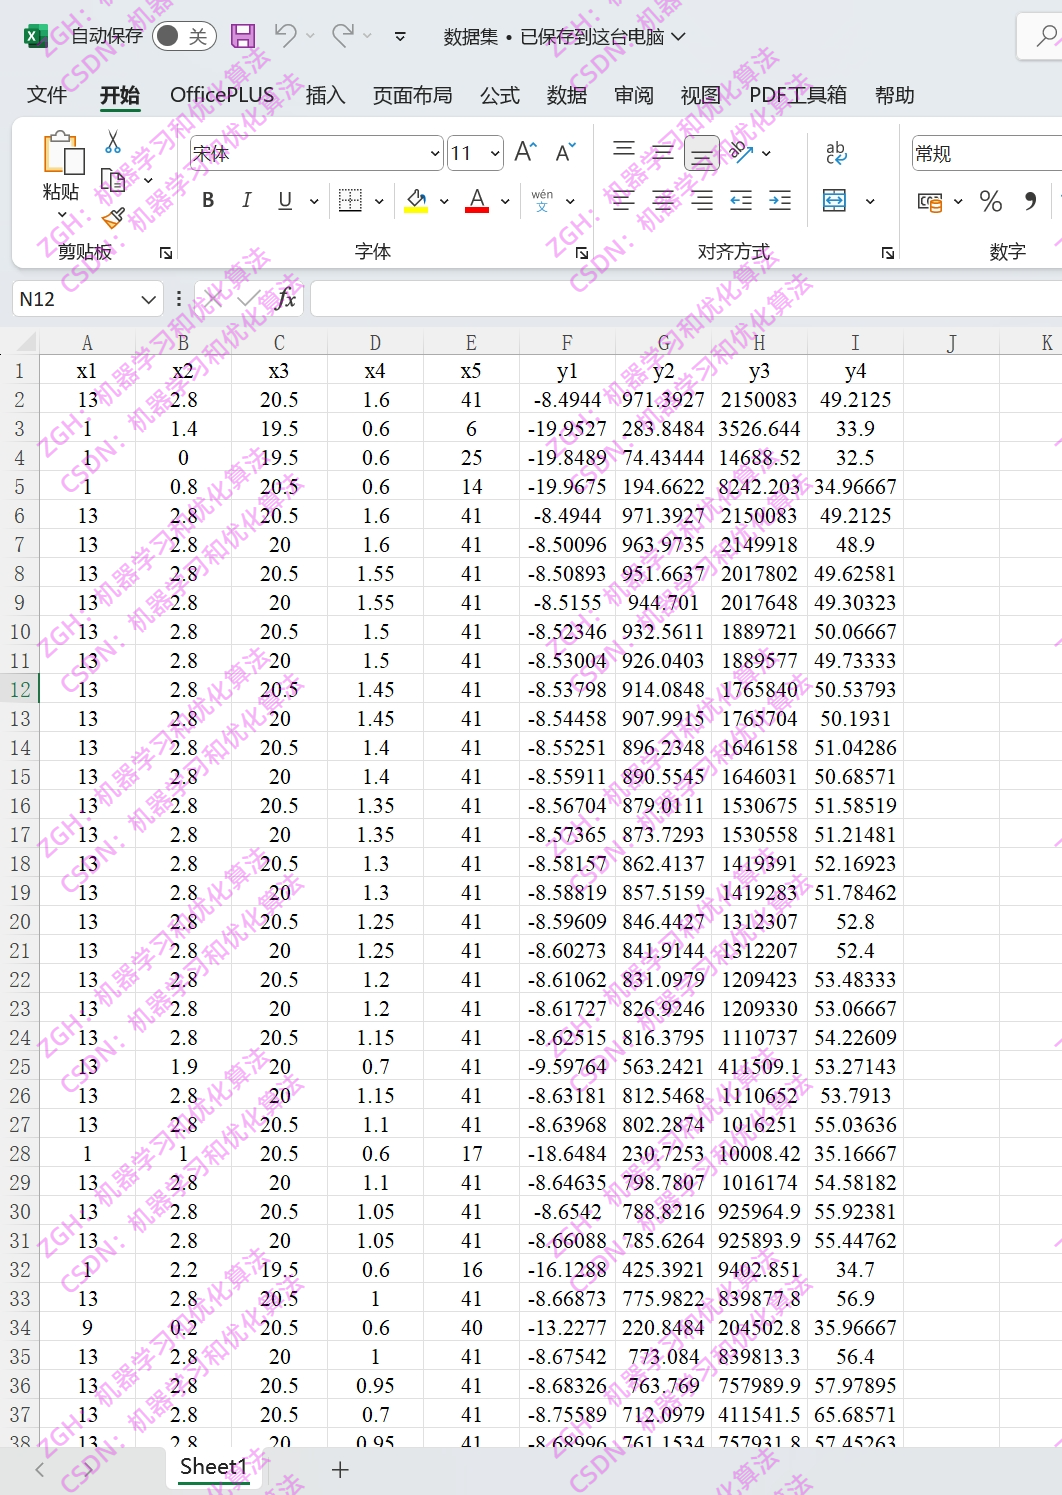Click the percent style % icon
This screenshot has width=1062, height=1495.
pyautogui.click(x=991, y=203)
